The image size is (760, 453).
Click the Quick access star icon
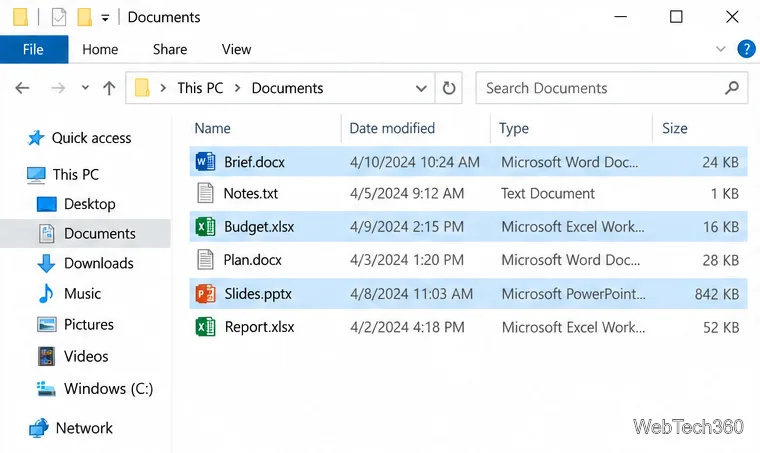36,138
